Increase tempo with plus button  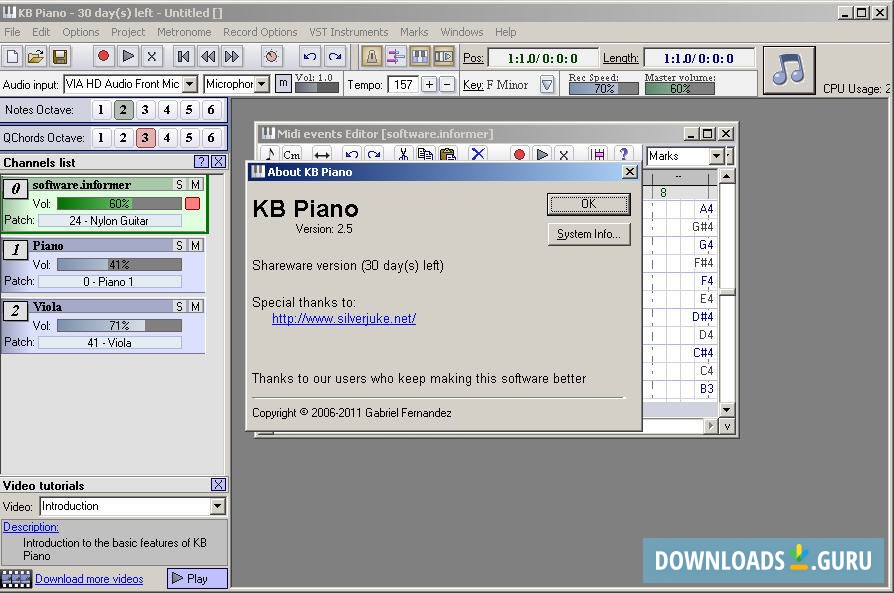[429, 84]
